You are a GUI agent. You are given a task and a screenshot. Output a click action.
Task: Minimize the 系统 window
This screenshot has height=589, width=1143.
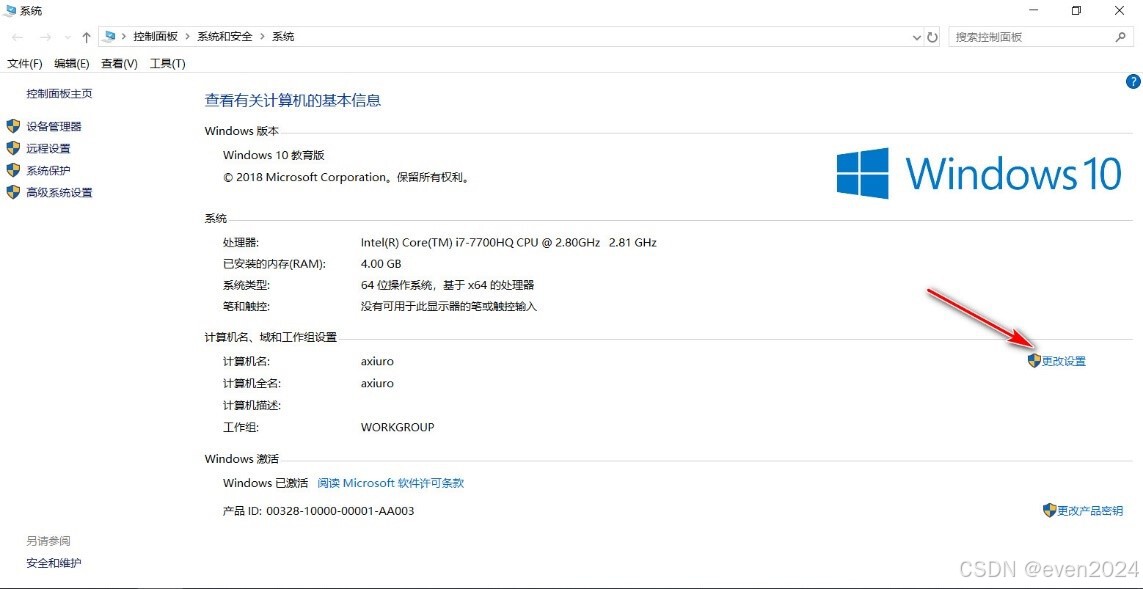(1034, 10)
